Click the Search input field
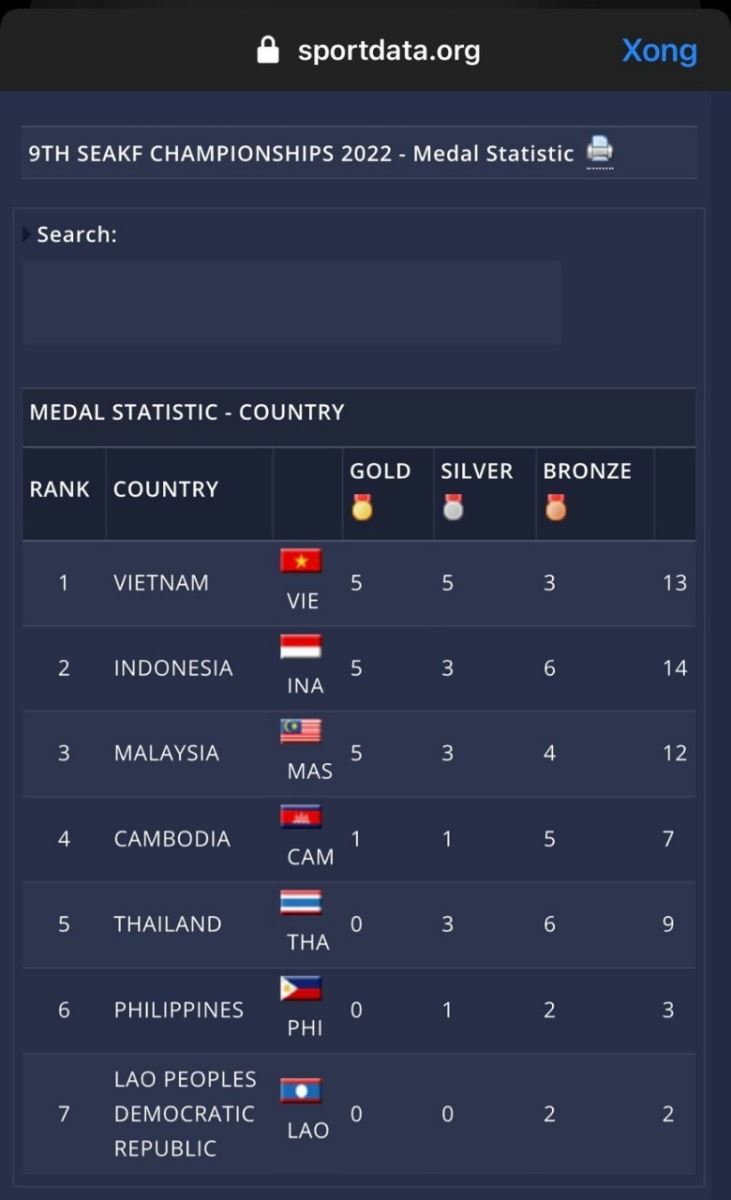 (x=291, y=303)
